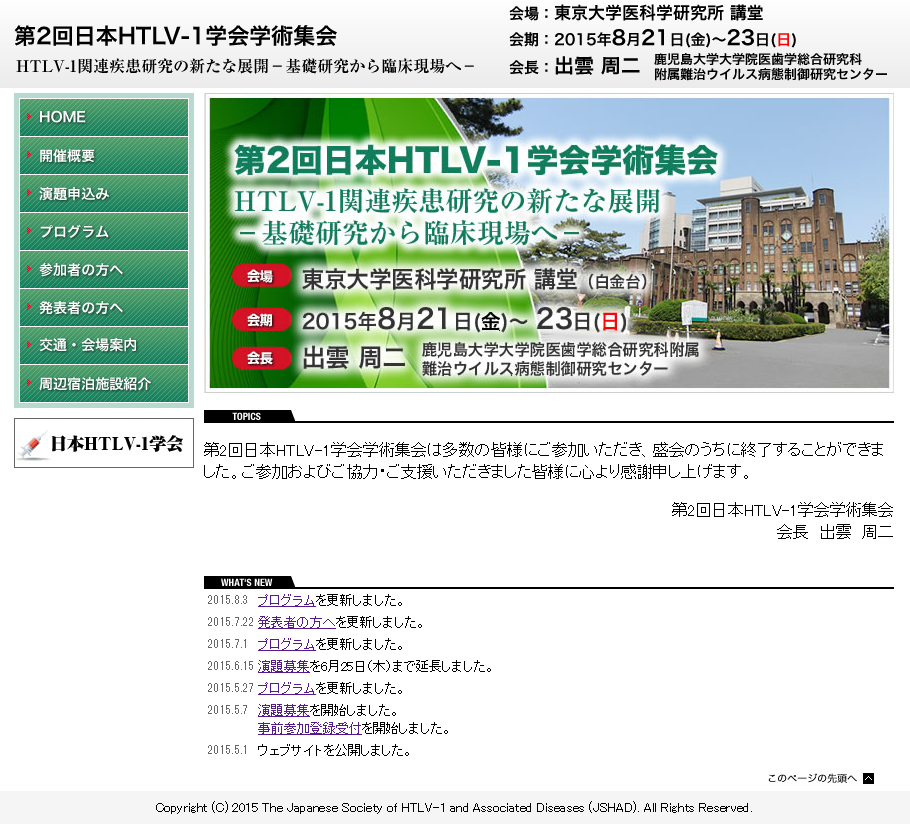
Task: Open 周辺宿泊施設紹介 page
Action: click(x=104, y=384)
